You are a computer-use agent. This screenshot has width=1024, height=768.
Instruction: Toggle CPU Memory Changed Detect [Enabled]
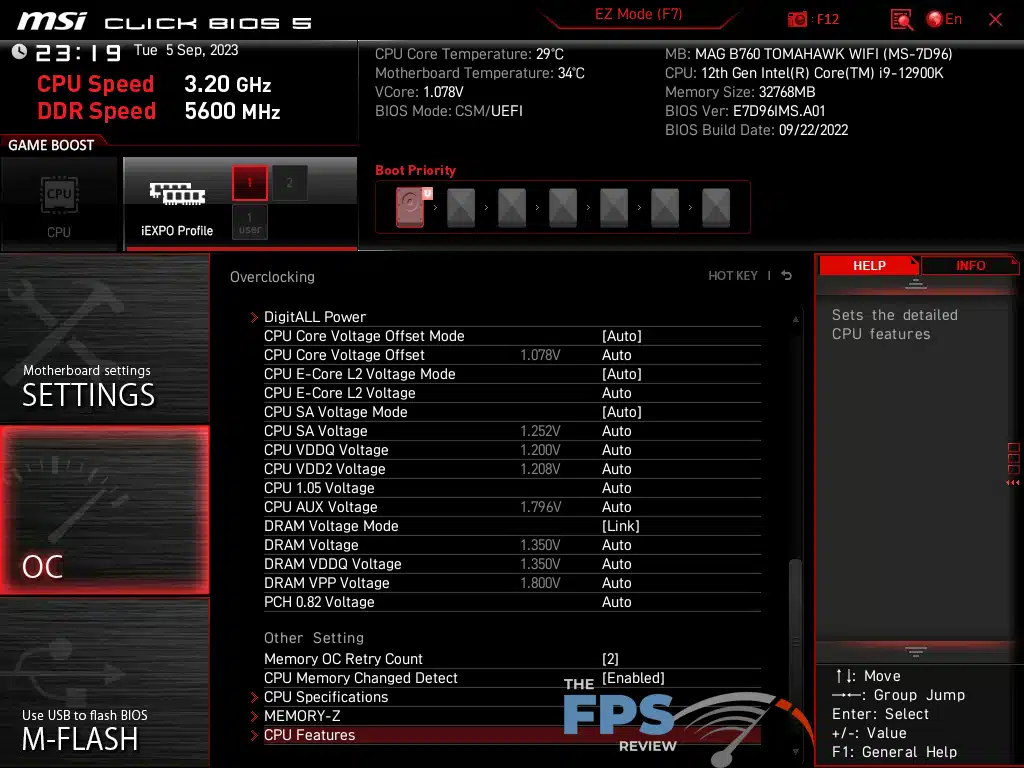(x=633, y=678)
